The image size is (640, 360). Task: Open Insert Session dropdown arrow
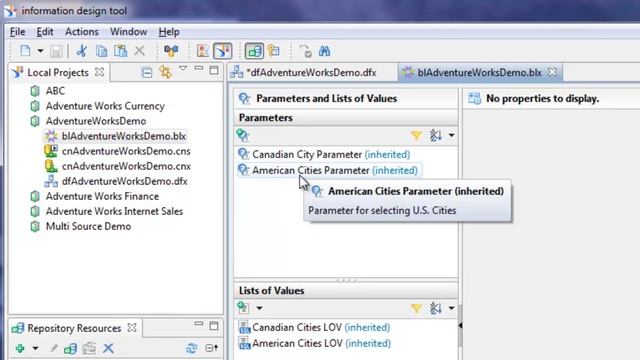(x=36, y=349)
